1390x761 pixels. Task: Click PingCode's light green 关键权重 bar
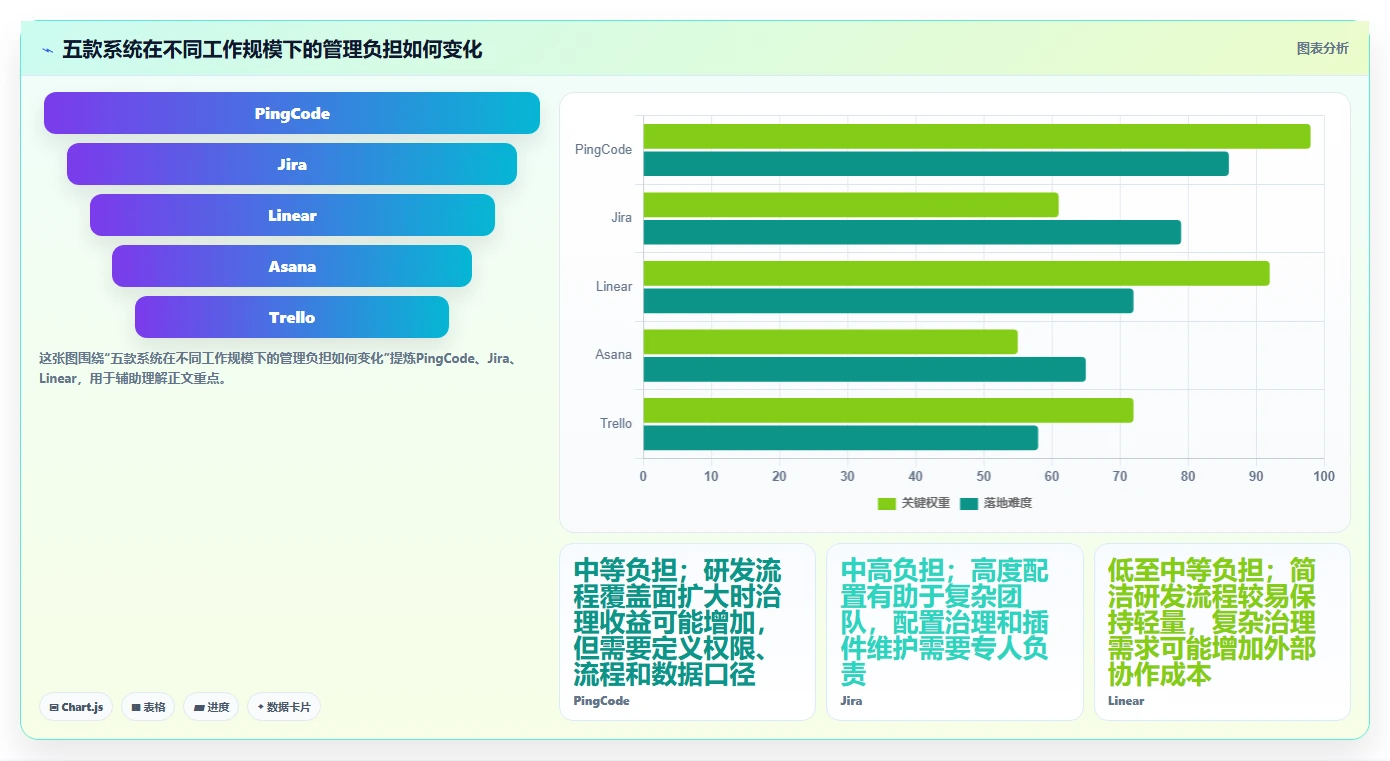[x=976, y=136]
